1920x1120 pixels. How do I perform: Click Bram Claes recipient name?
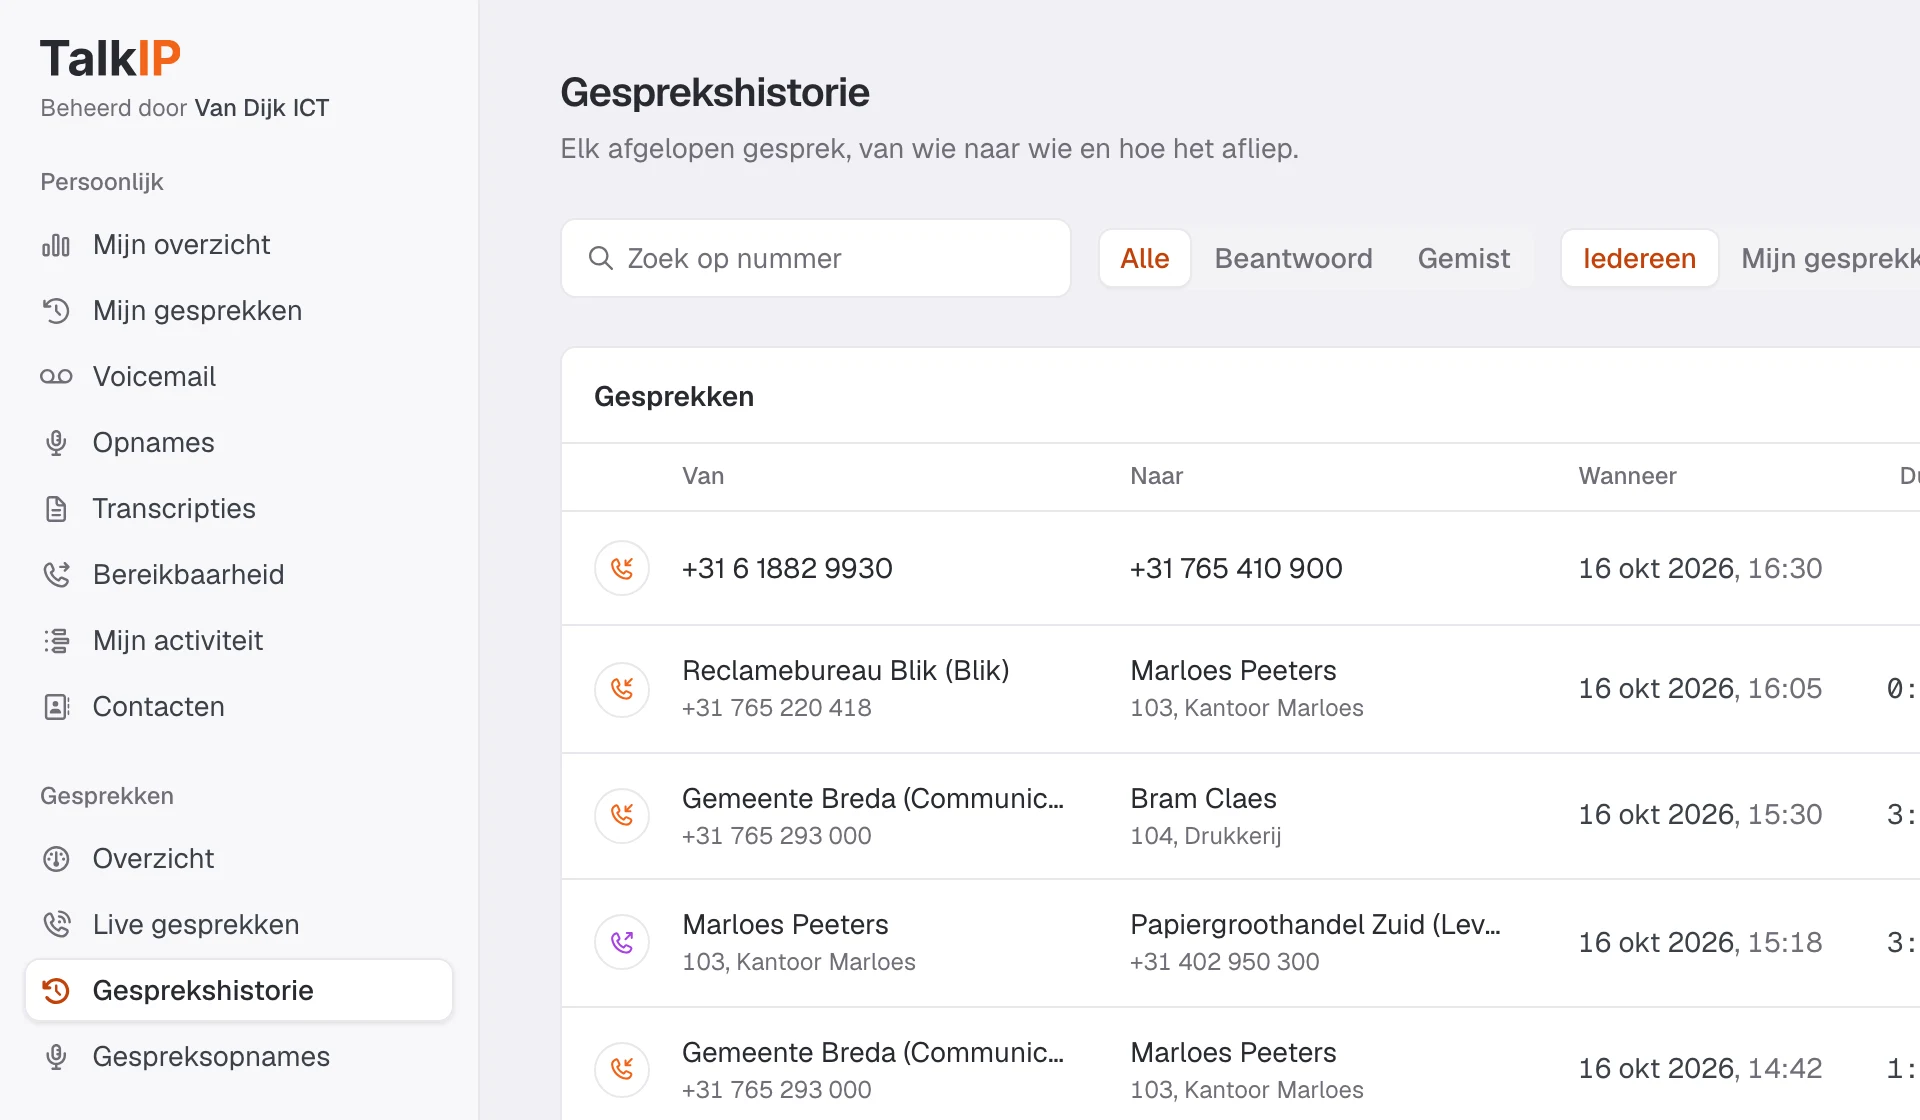point(1203,798)
